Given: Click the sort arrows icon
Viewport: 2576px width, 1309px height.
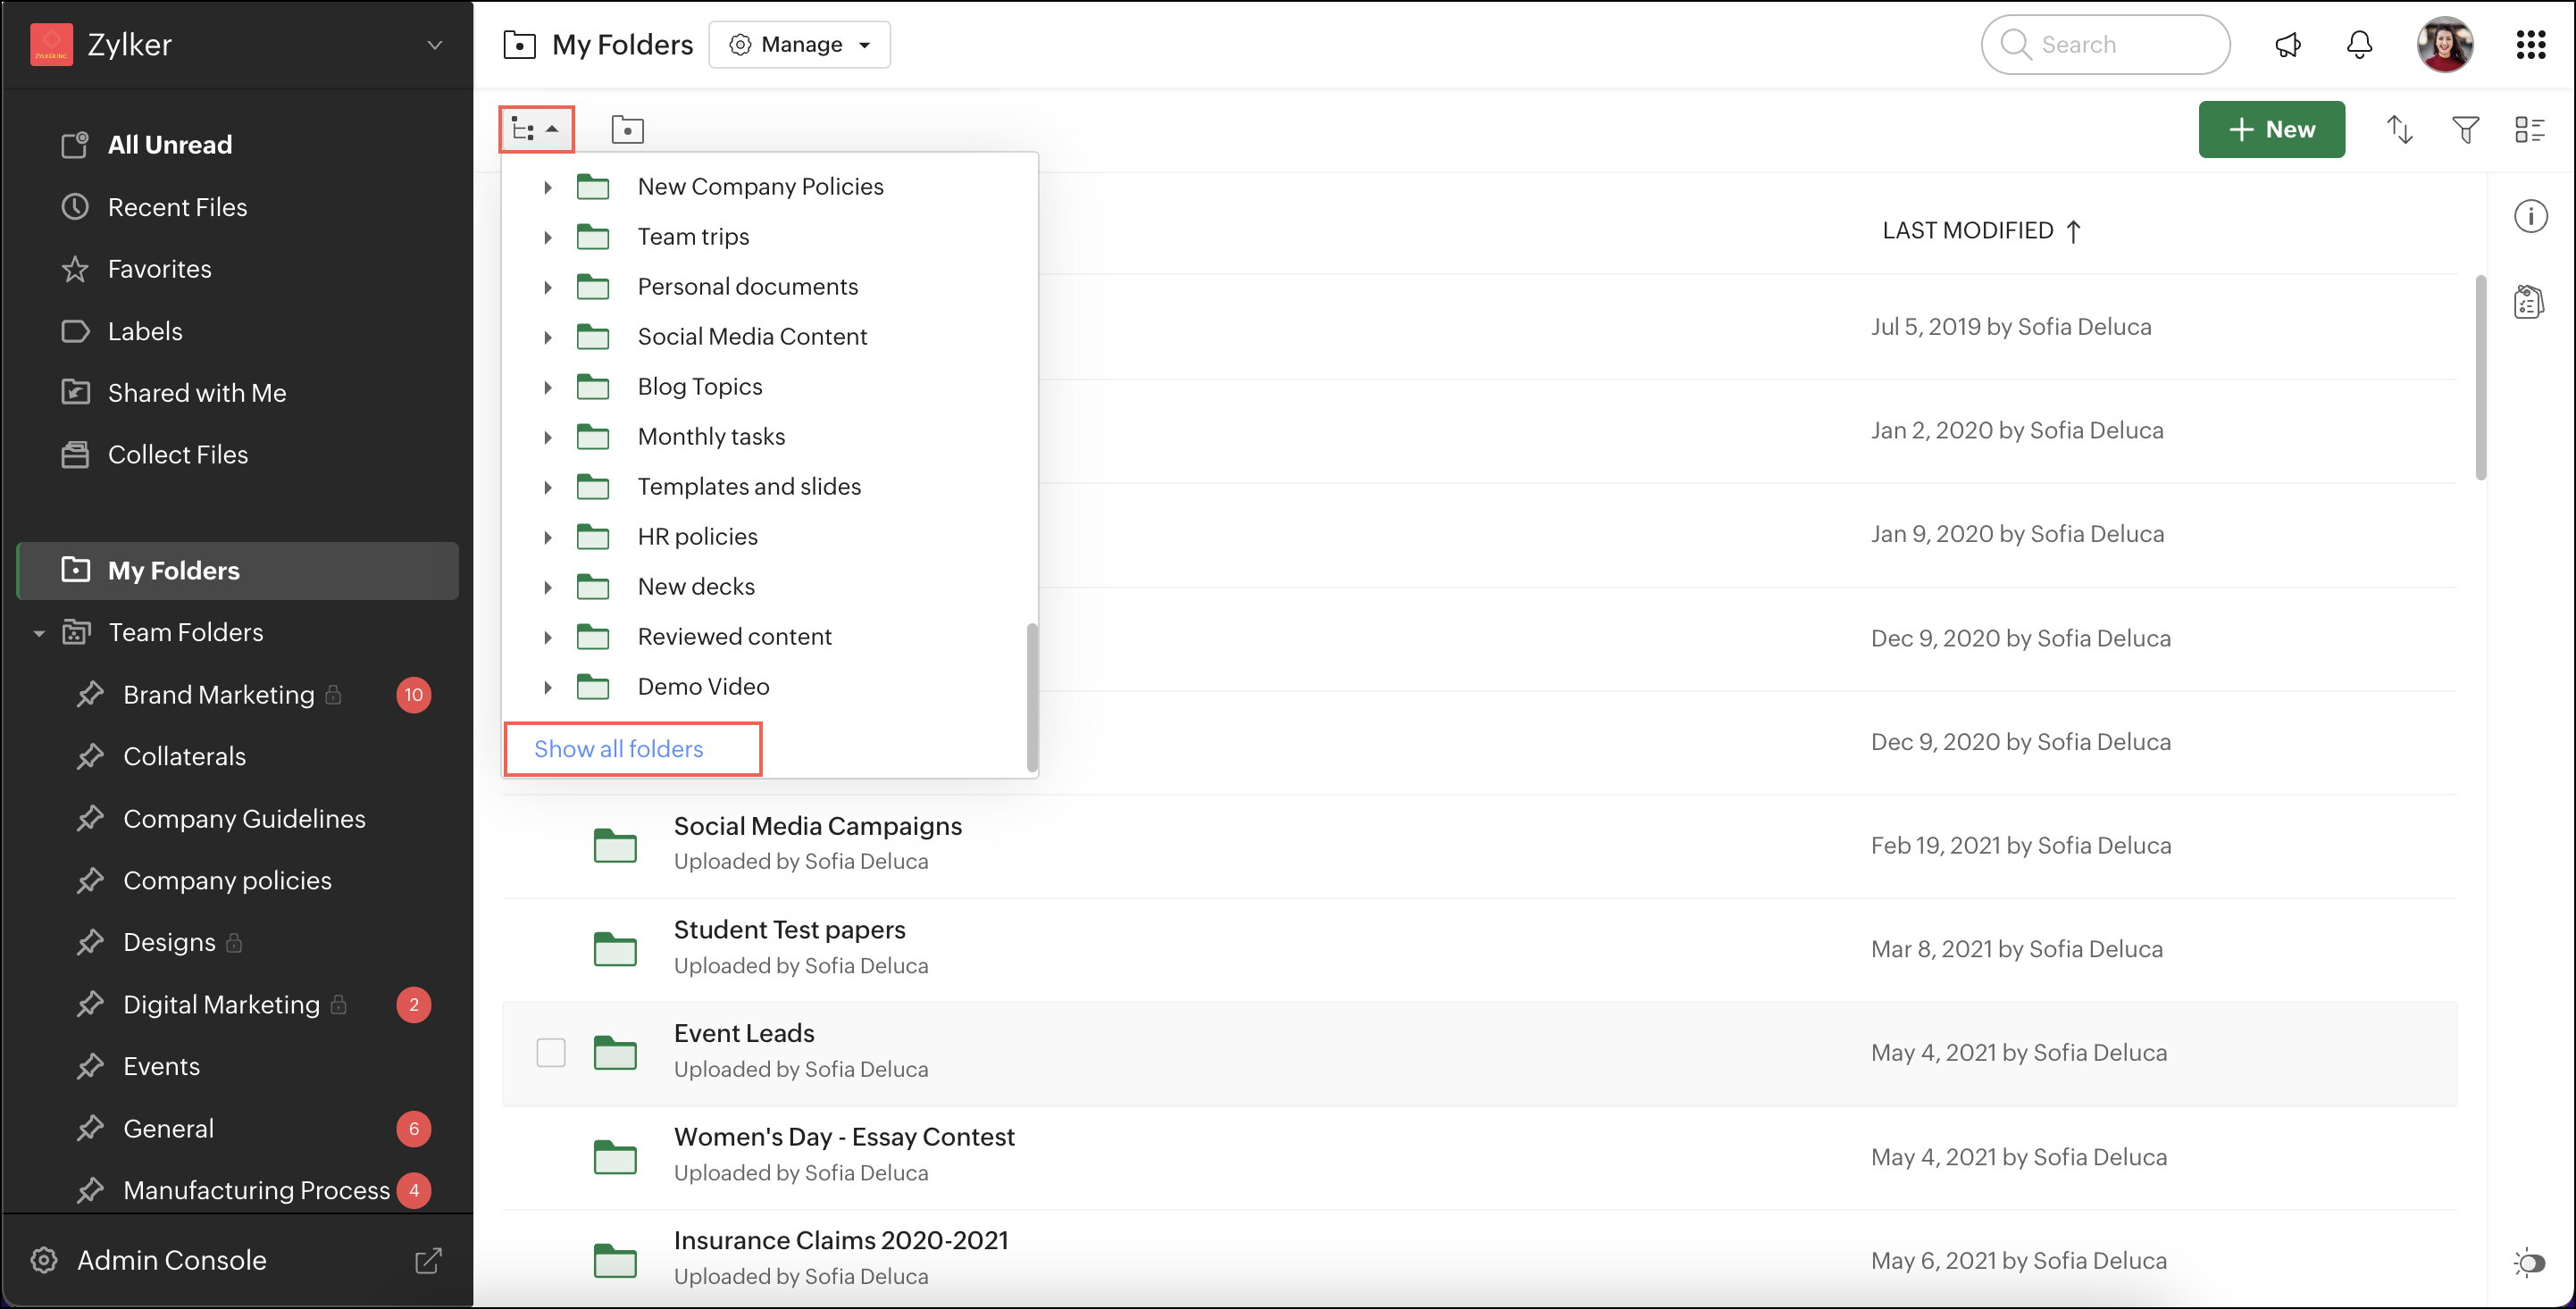Looking at the screenshot, I should pyautogui.click(x=2399, y=129).
